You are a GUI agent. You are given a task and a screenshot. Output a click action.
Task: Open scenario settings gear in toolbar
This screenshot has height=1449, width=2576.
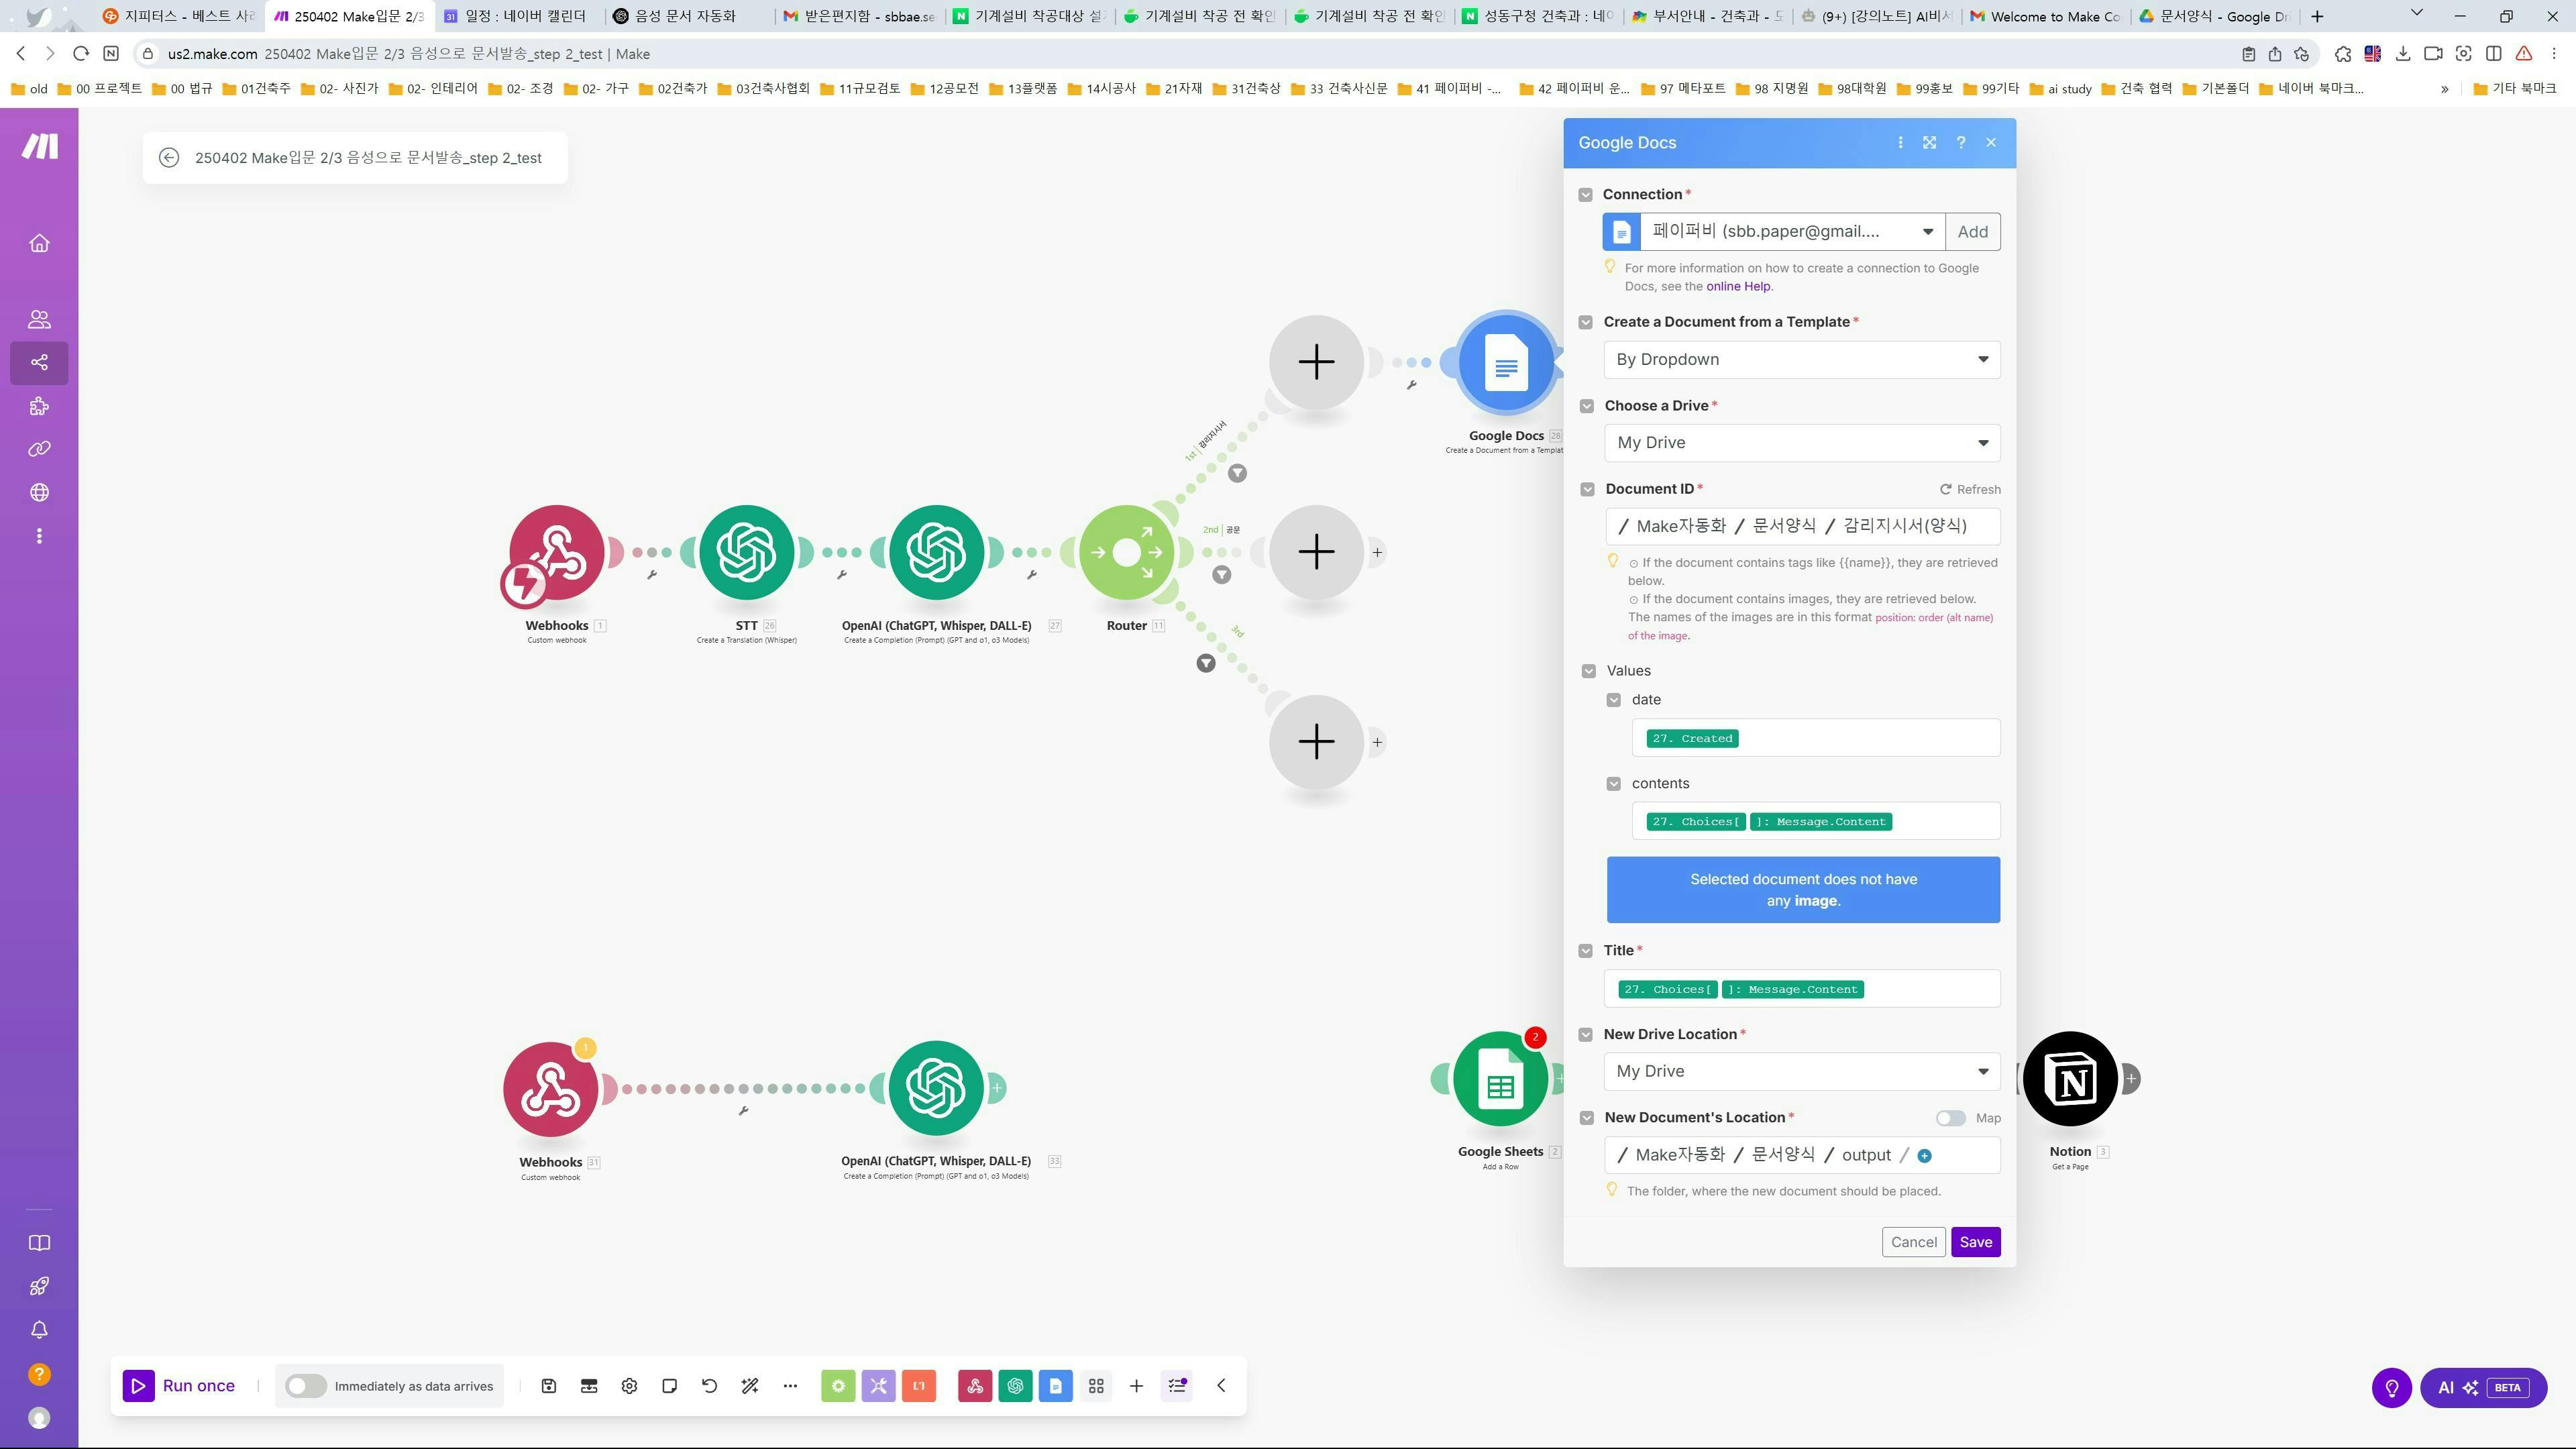(629, 1386)
